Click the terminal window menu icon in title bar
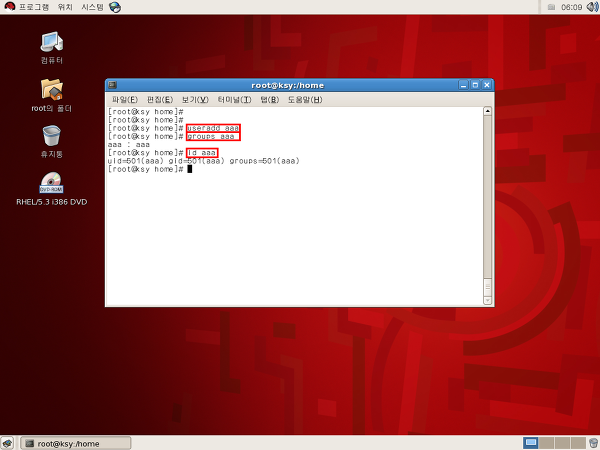 coord(112,85)
